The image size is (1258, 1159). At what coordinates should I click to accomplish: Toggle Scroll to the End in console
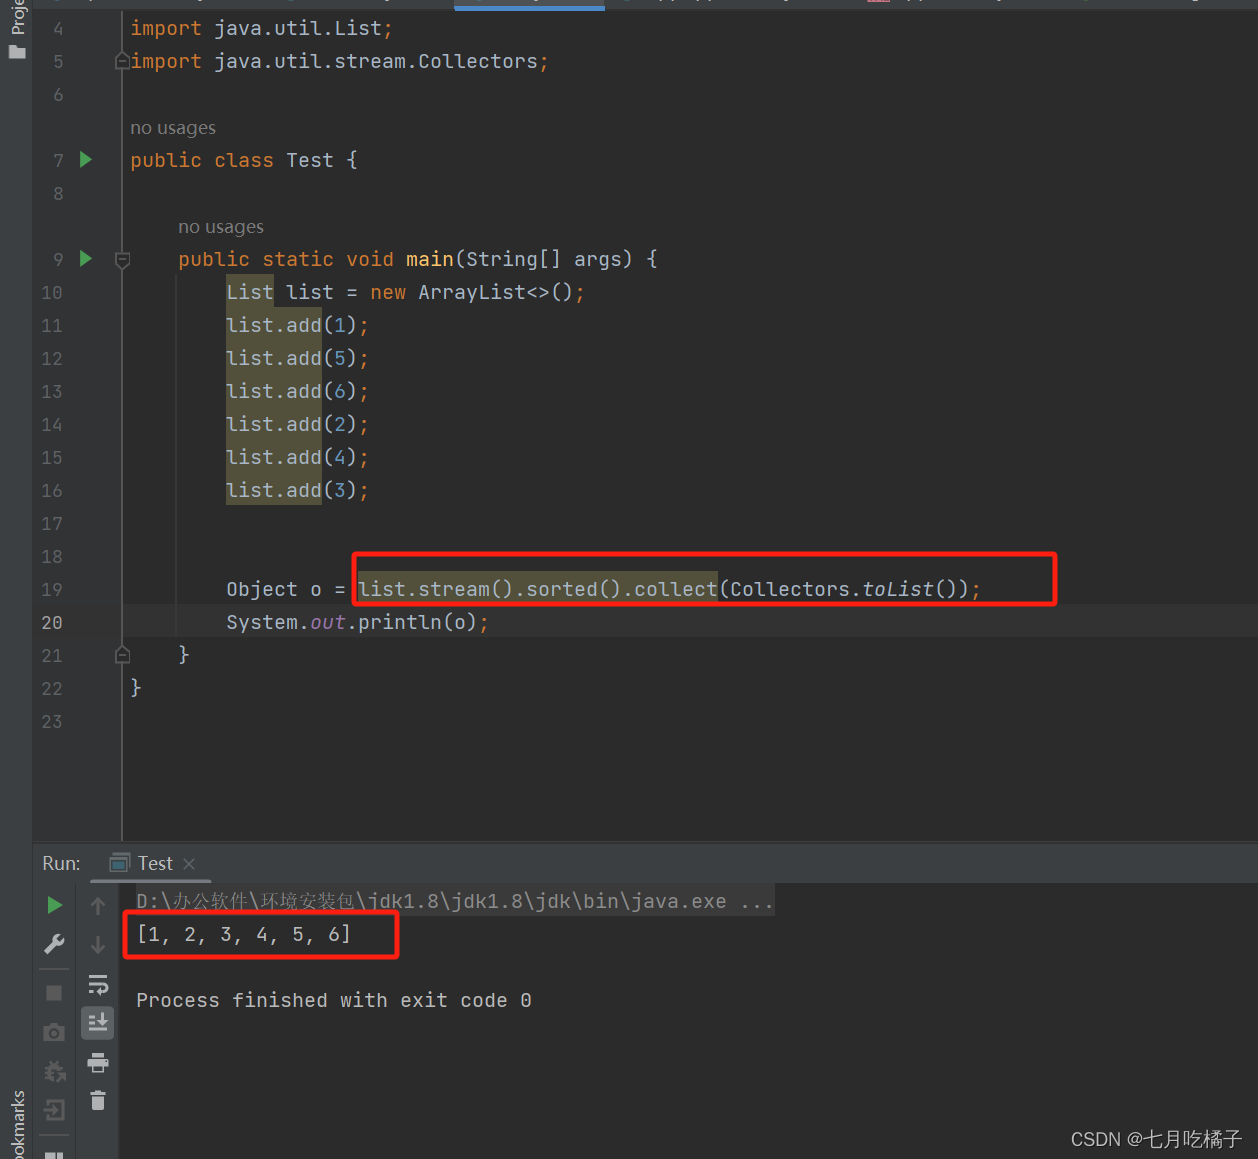click(x=98, y=1023)
